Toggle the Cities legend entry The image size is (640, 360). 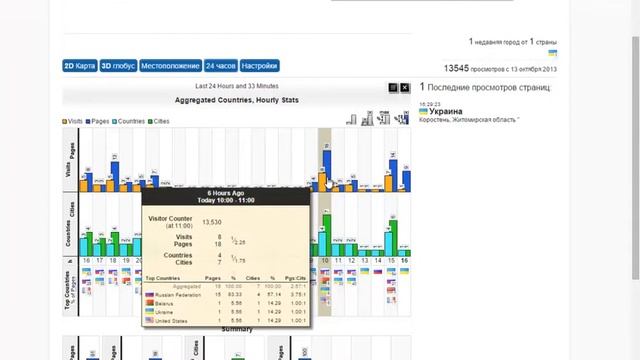pos(158,121)
